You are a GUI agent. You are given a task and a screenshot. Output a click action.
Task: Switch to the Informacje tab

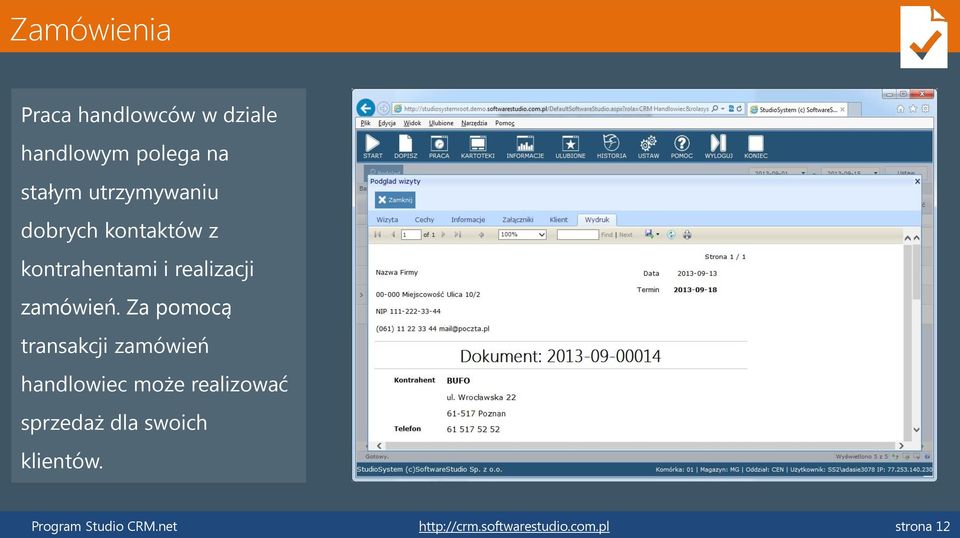pyautogui.click(x=468, y=220)
